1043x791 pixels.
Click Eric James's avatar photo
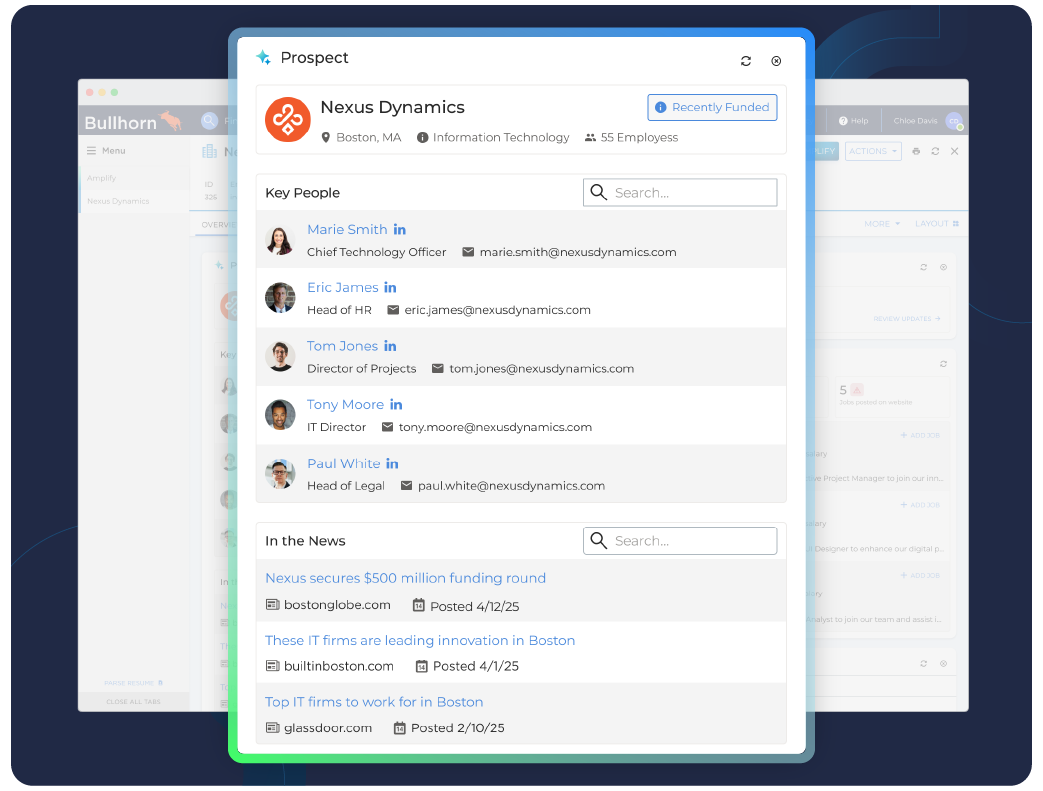280,298
